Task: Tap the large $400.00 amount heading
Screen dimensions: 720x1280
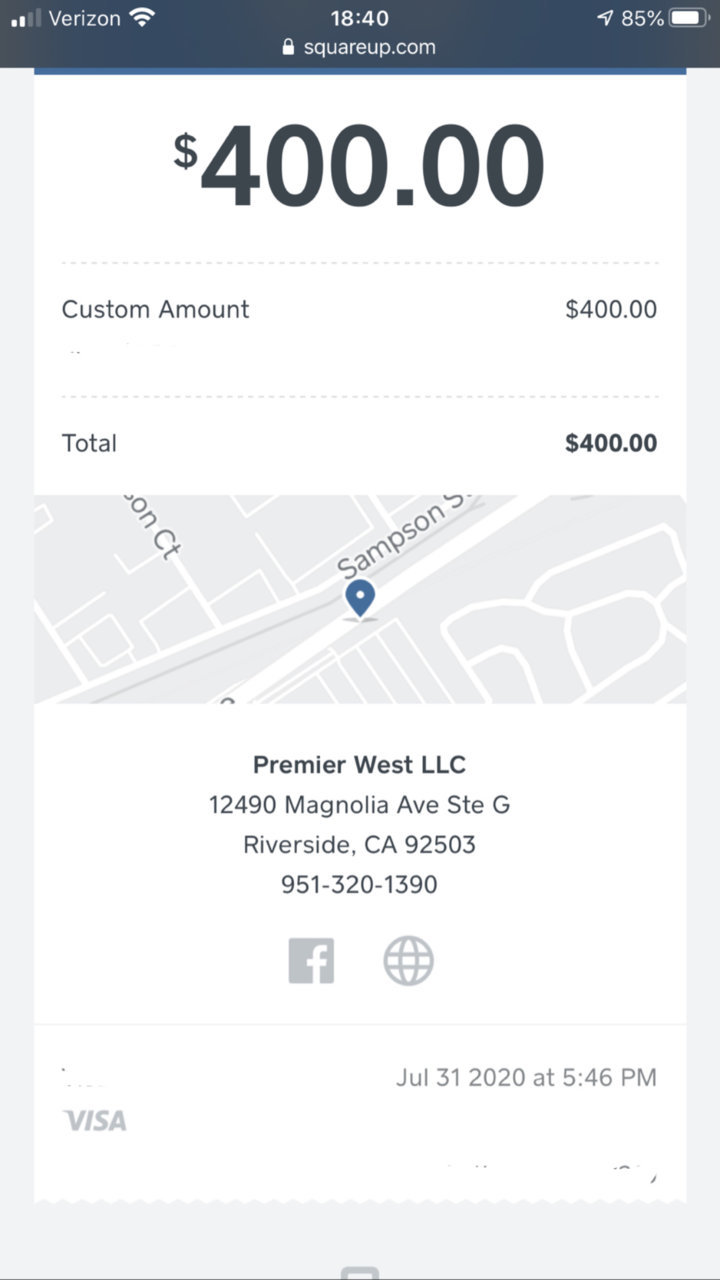Action: 360,167
